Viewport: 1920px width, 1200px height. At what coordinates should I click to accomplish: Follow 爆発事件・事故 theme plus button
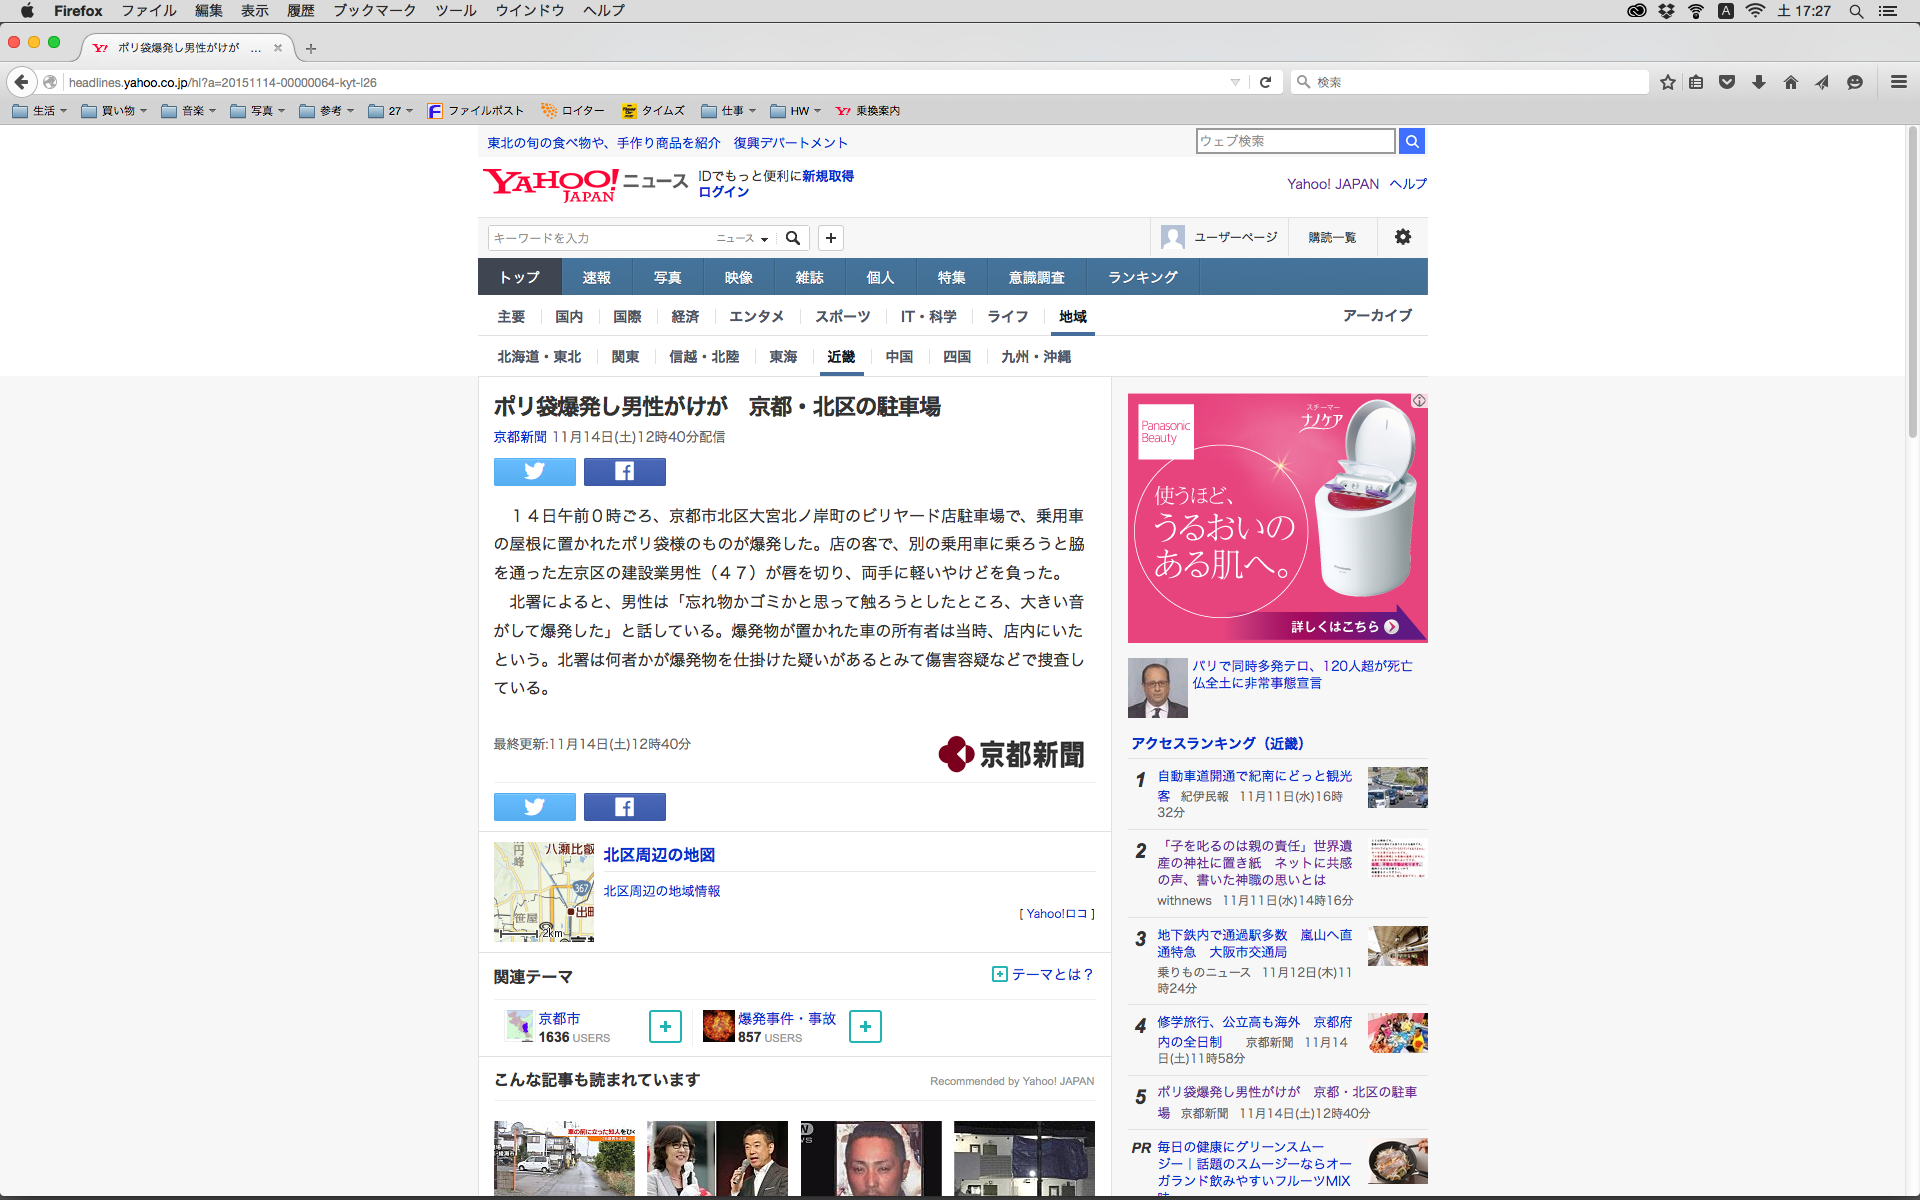(865, 1026)
